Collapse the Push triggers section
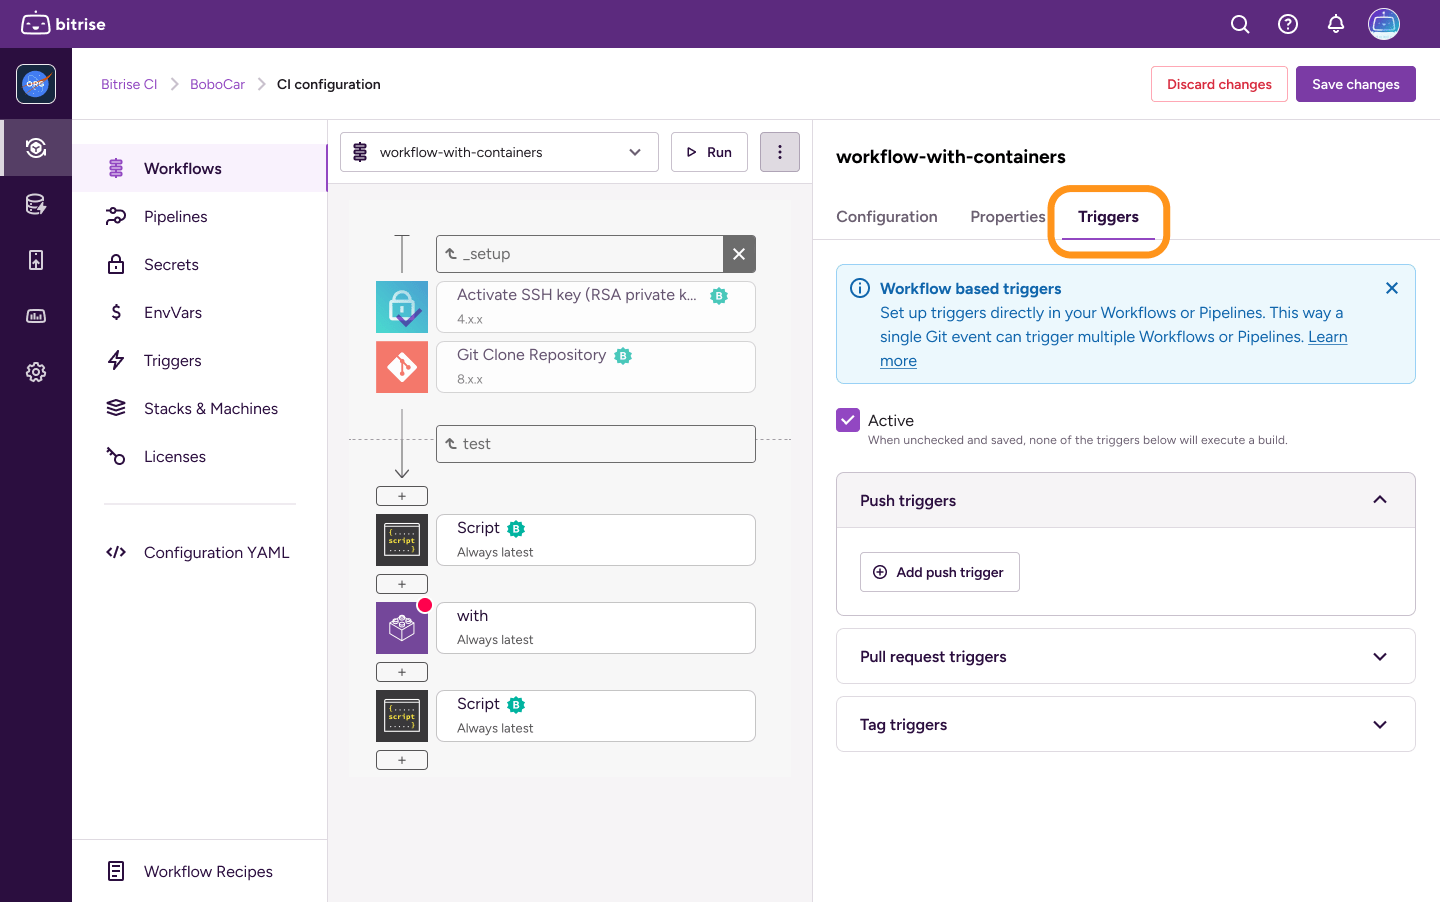 [1380, 500]
